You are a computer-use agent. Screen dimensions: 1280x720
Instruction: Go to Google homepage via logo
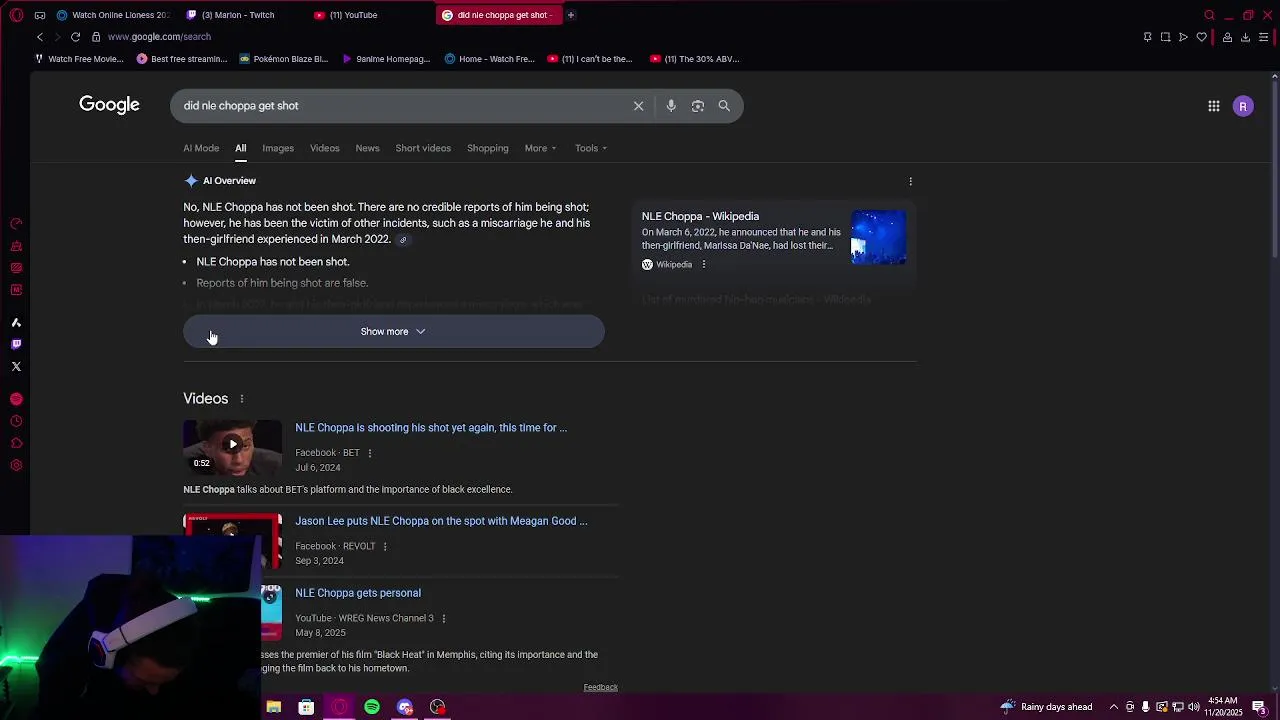tap(109, 105)
